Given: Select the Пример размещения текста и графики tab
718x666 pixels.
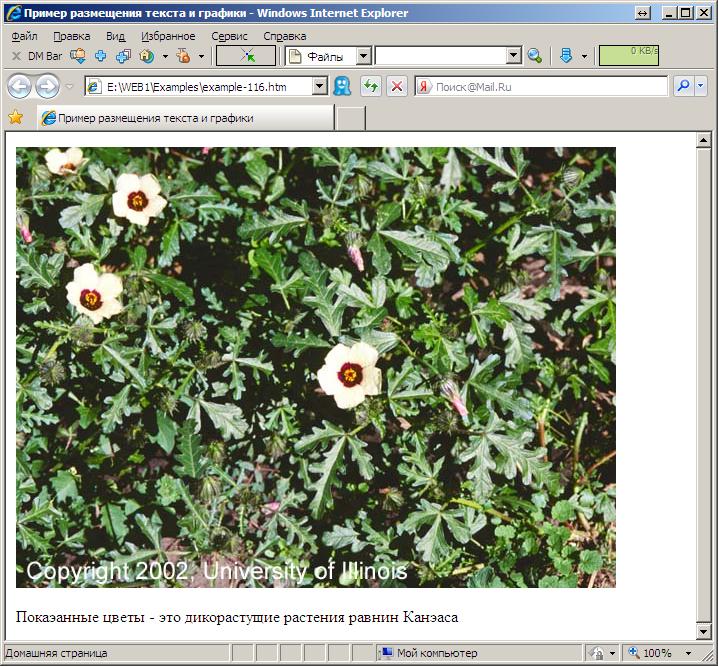Looking at the screenshot, I should pos(185,118).
